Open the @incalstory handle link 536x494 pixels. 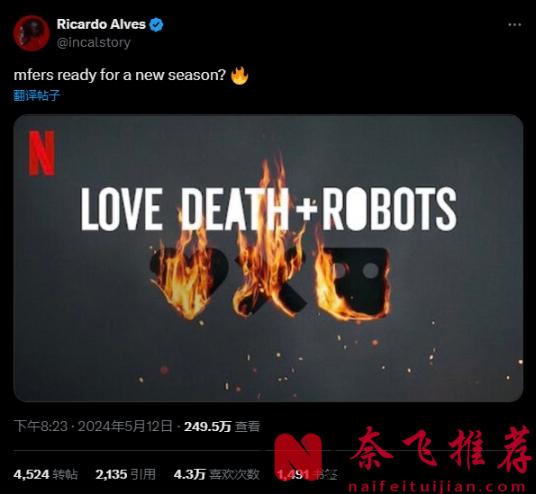(x=94, y=42)
